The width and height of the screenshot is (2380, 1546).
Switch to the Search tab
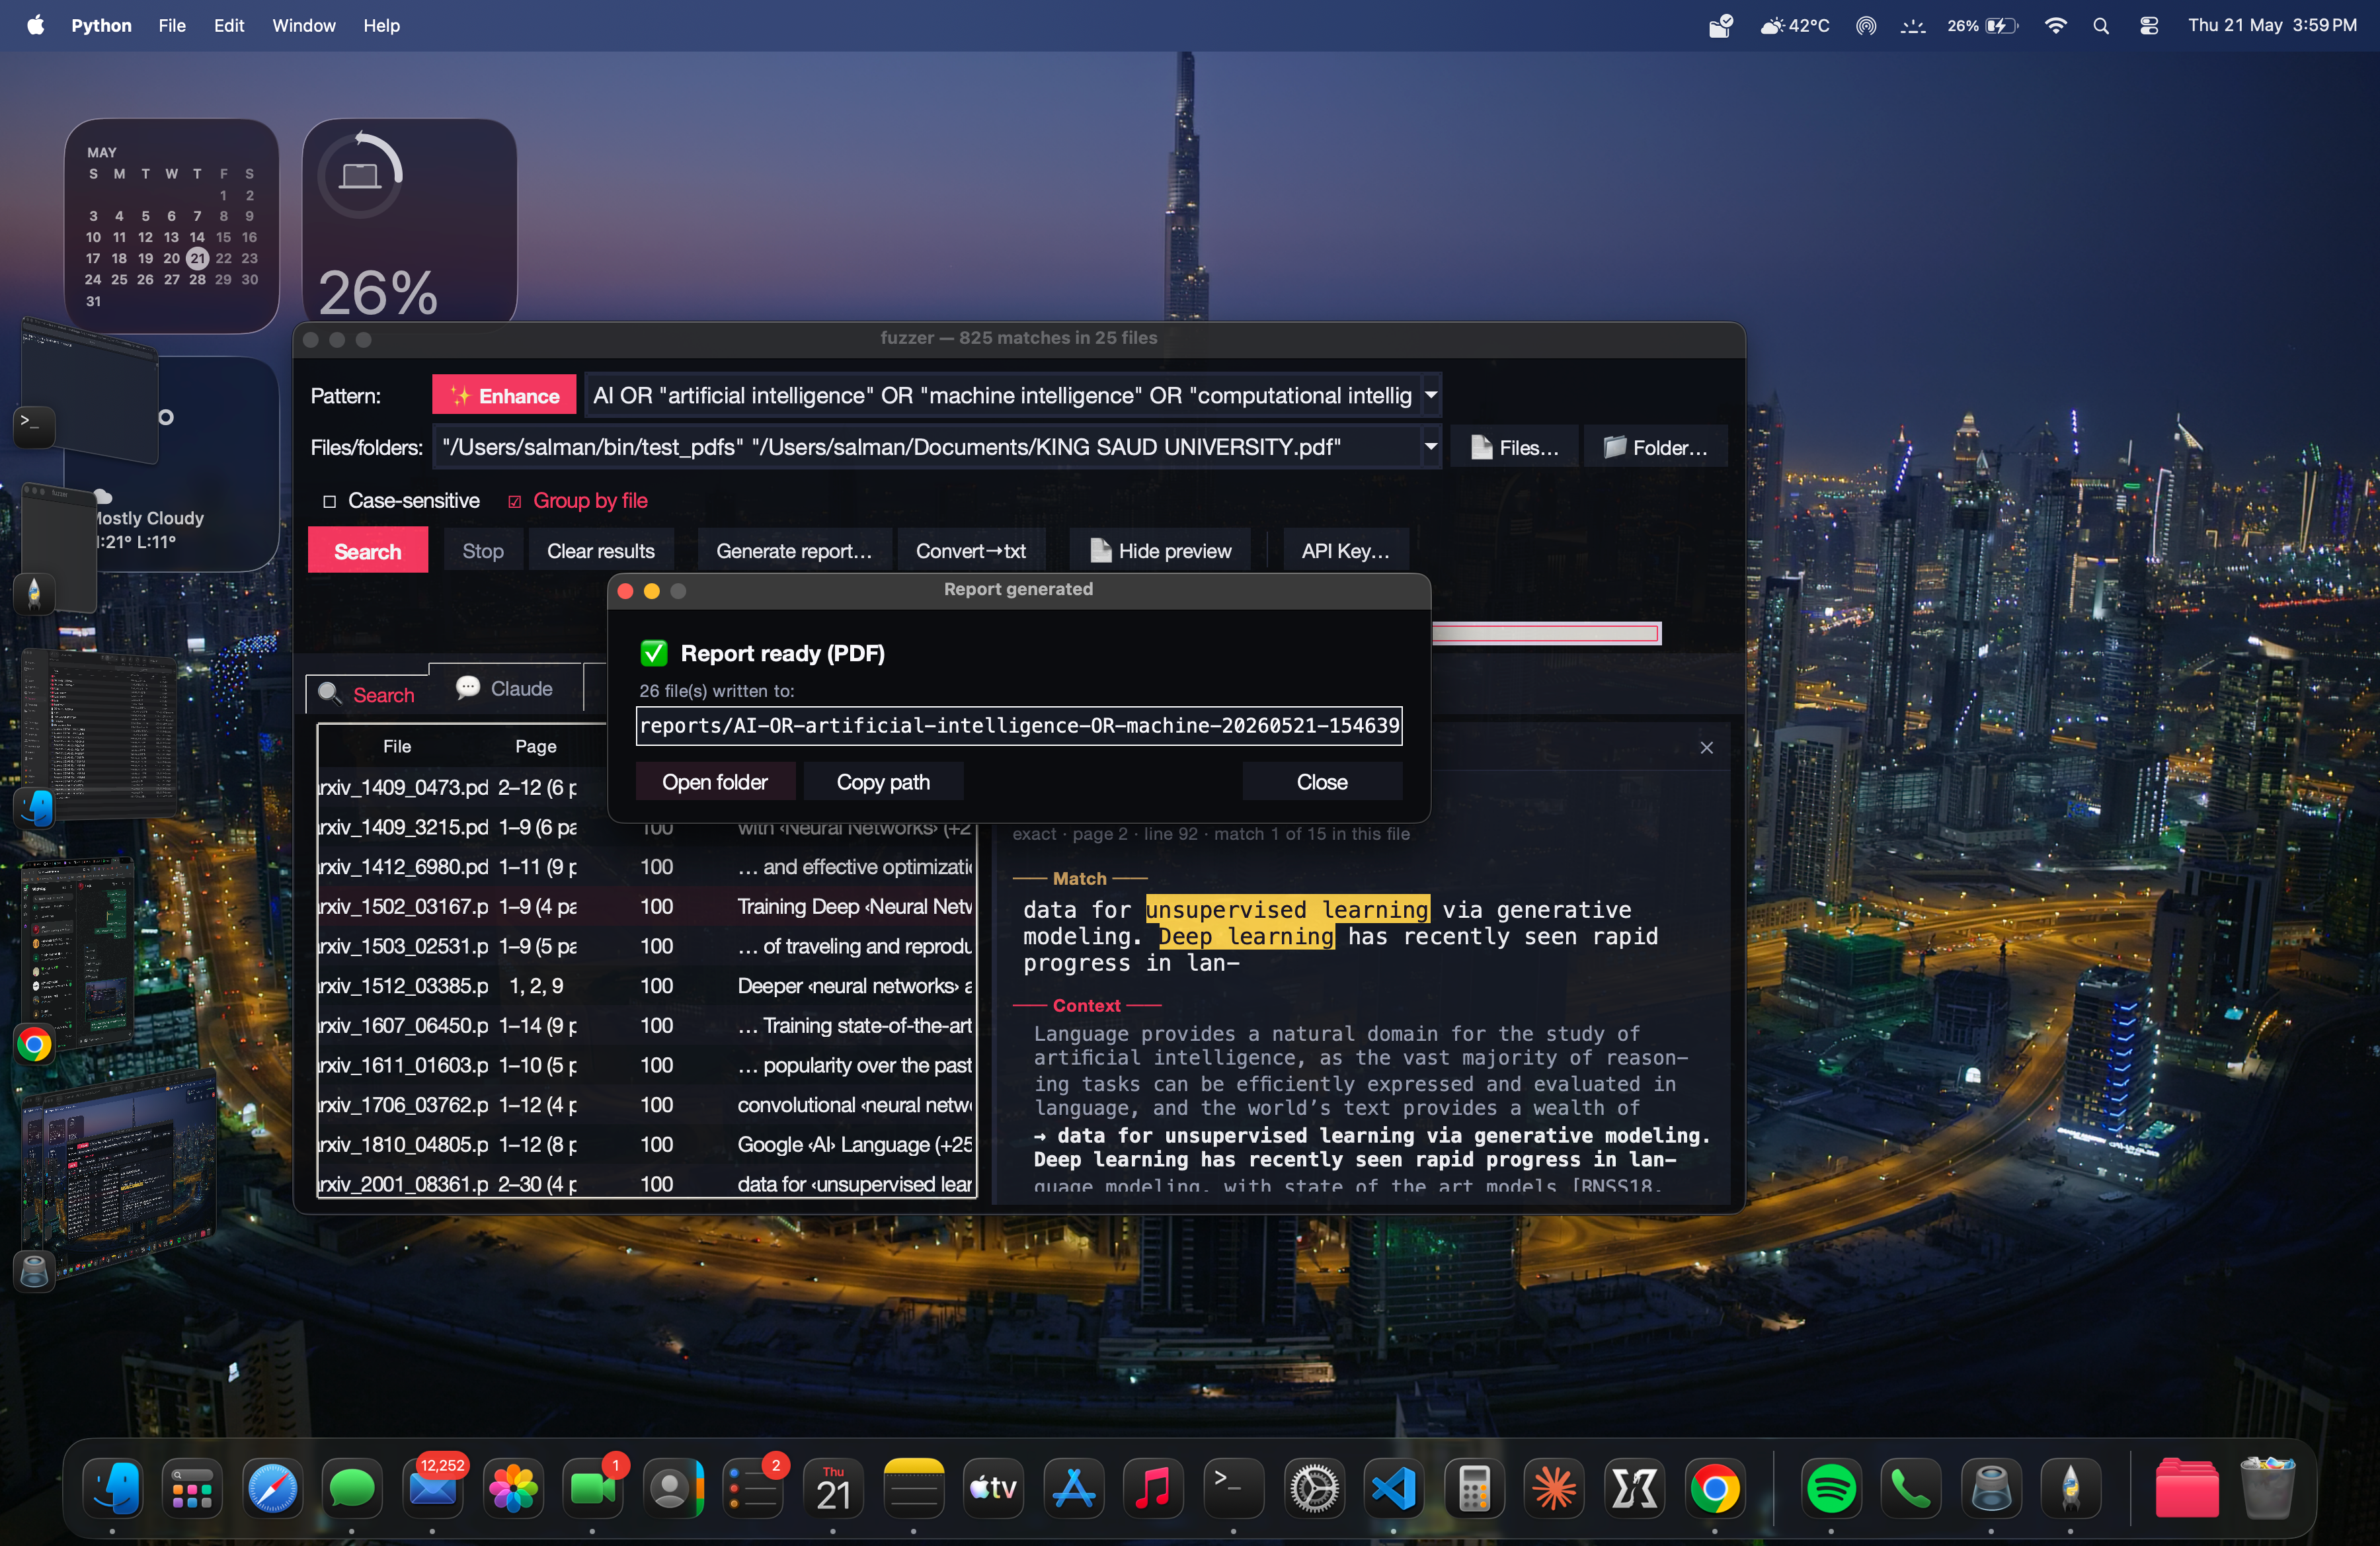coord(367,694)
